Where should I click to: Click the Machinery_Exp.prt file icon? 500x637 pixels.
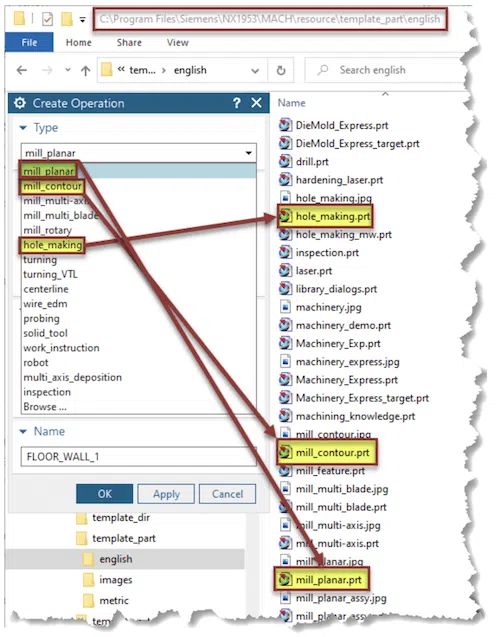pos(285,343)
